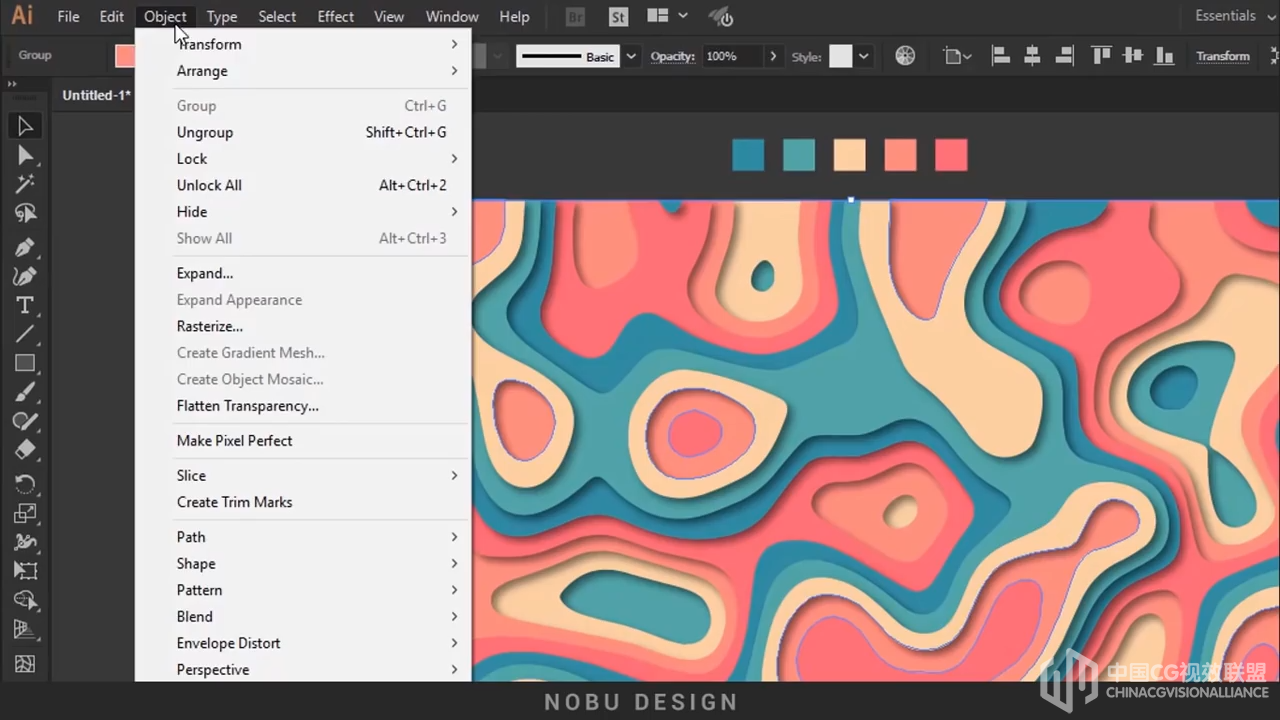
Task: Select the Direct Selection tool
Action: [x=25, y=155]
